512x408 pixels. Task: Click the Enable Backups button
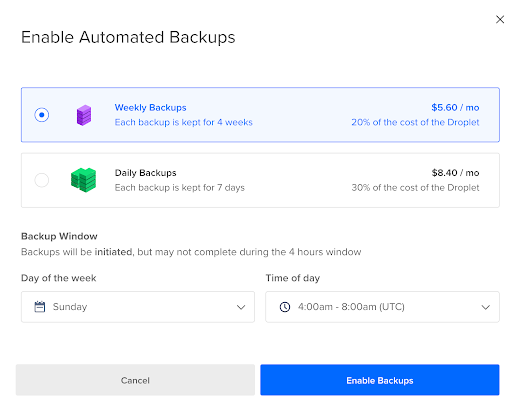click(x=380, y=380)
